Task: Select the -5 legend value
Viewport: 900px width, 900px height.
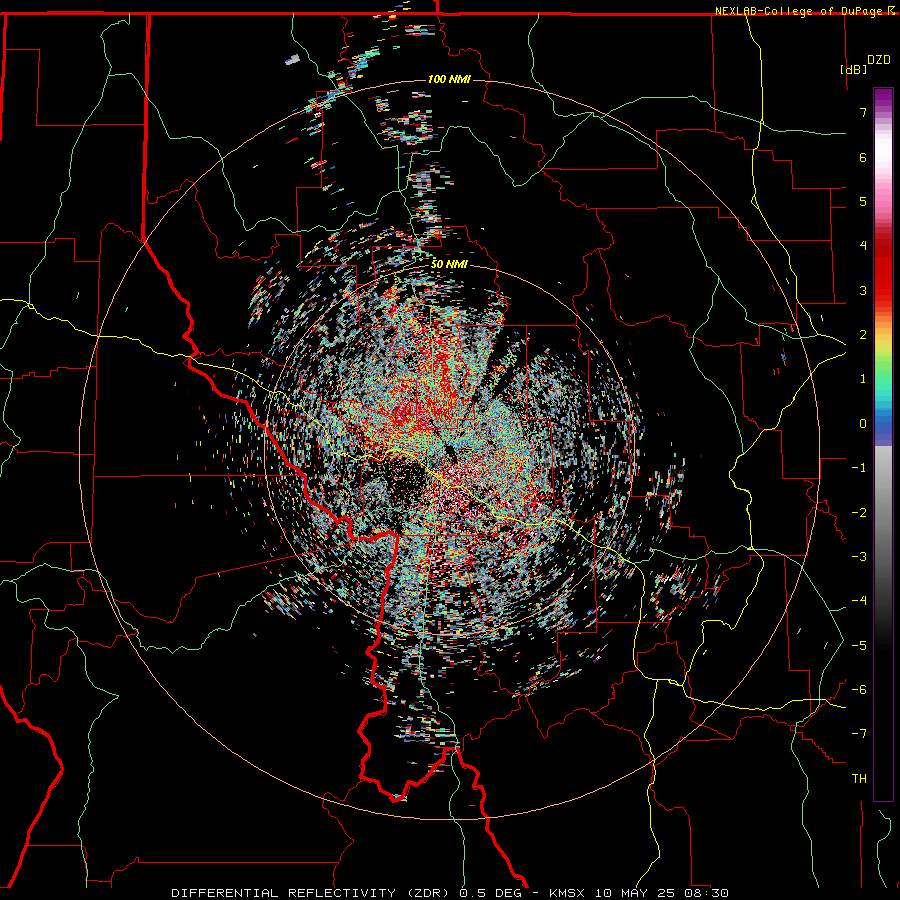Action: (x=859, y=646)
